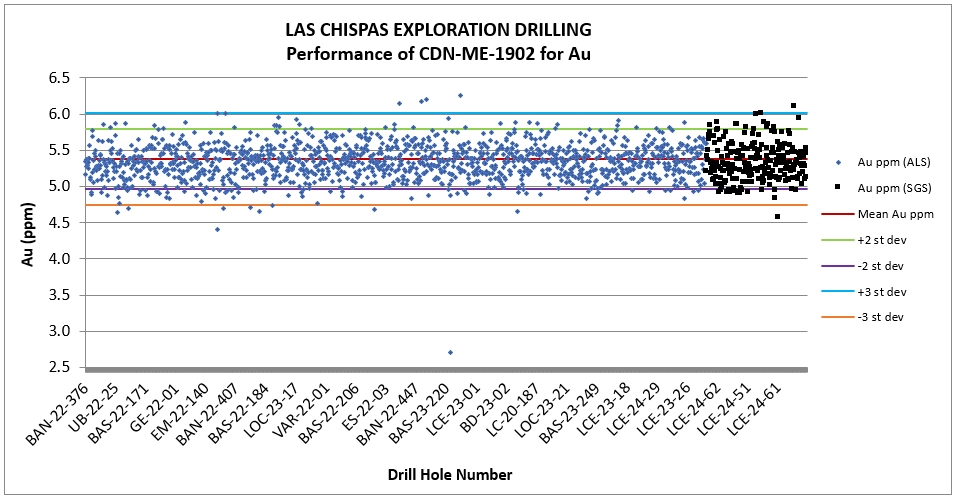Select the 'Mean Au ppm' legend label
Screen dimensions: 958x499
(891, 214)
